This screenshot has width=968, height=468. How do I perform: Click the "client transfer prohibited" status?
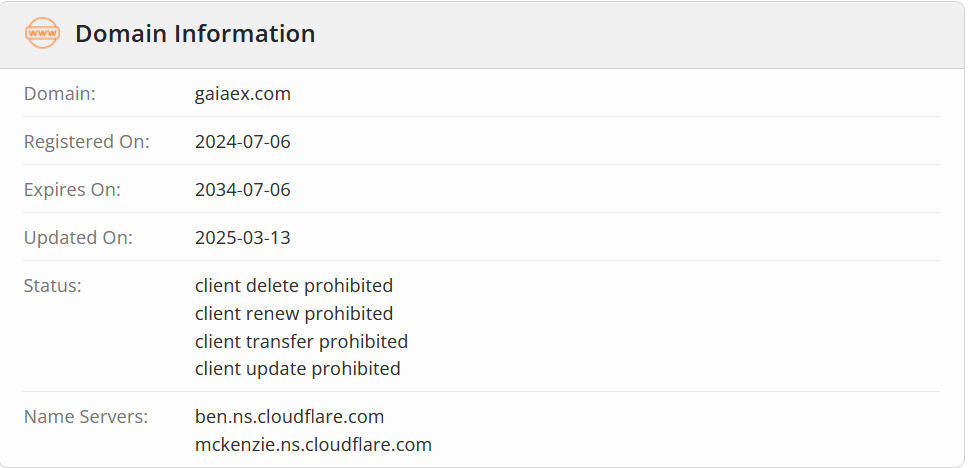click(301, 341)
